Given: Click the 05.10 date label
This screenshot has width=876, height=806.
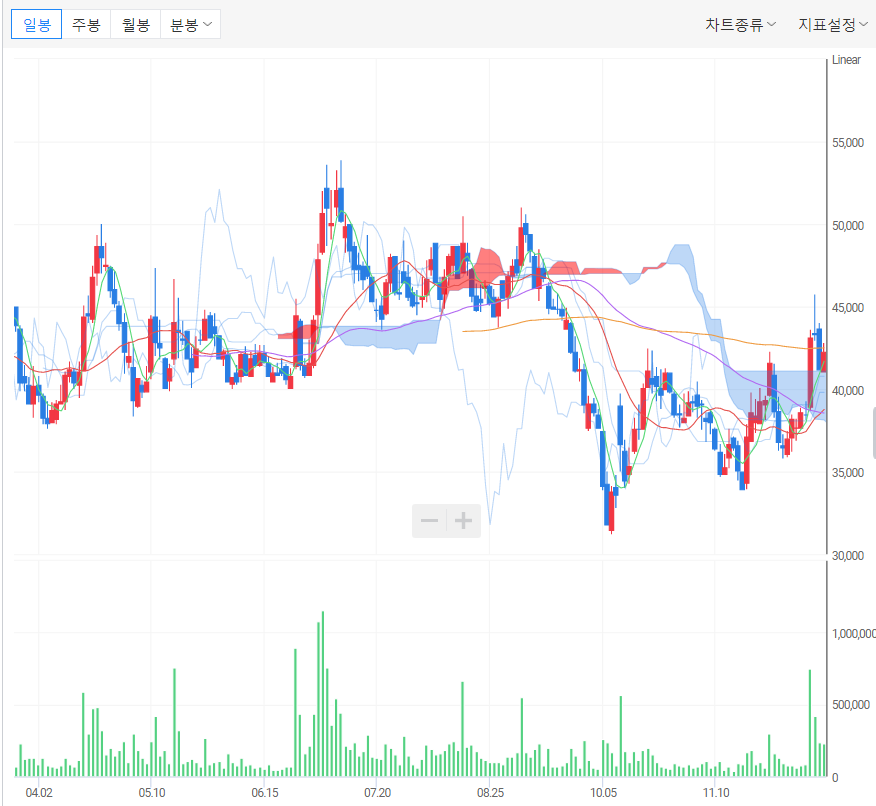Looking at the screenshot, I should coord(152,793).
